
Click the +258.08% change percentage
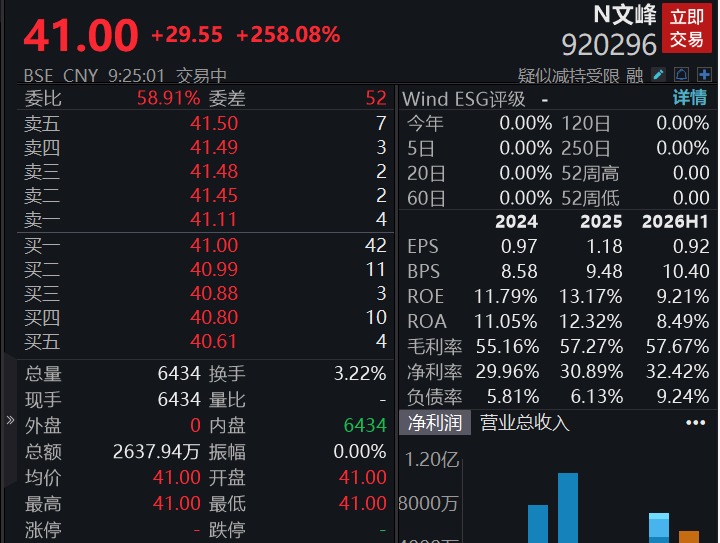pyautogui.click(x=288, y=34)
